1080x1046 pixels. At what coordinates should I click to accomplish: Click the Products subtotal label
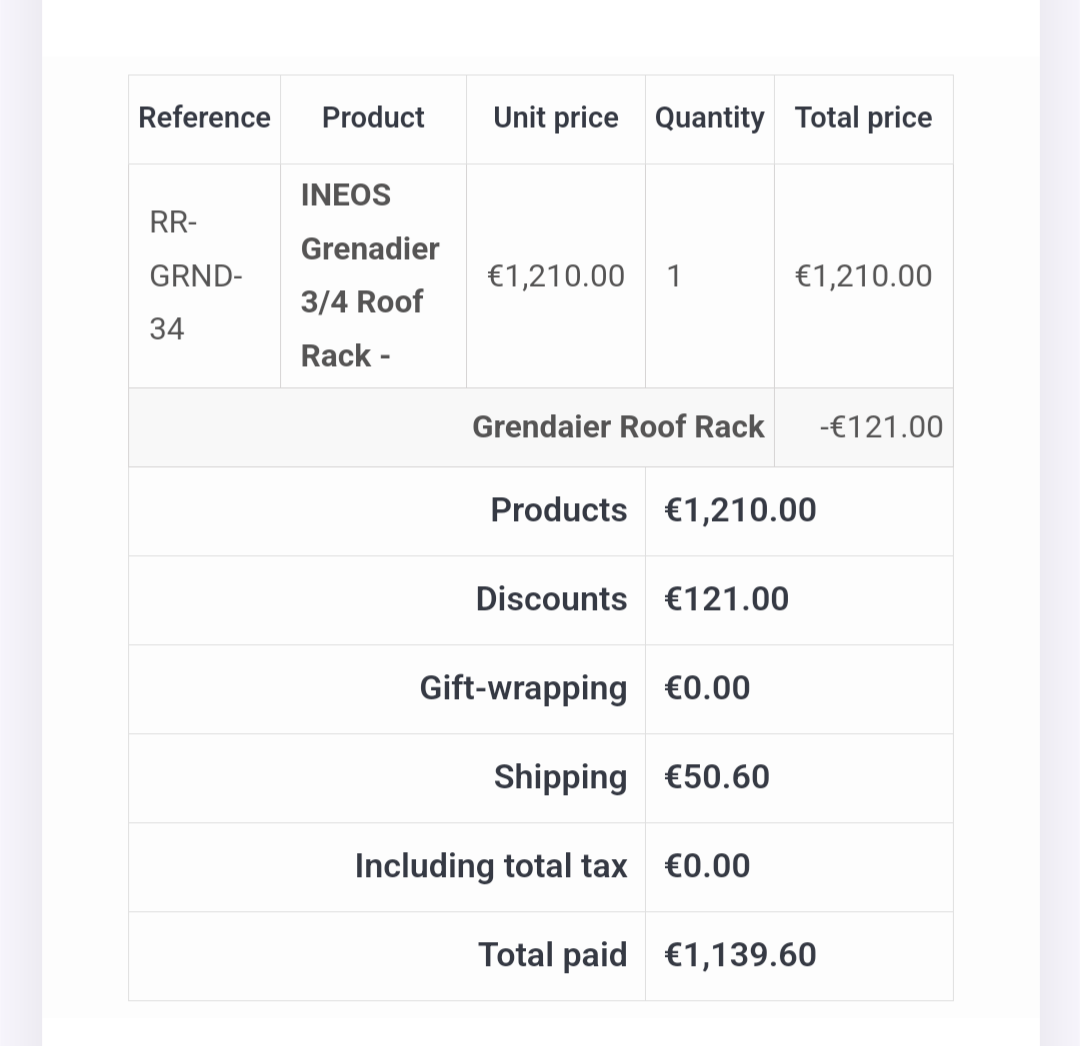click(559, 510)
